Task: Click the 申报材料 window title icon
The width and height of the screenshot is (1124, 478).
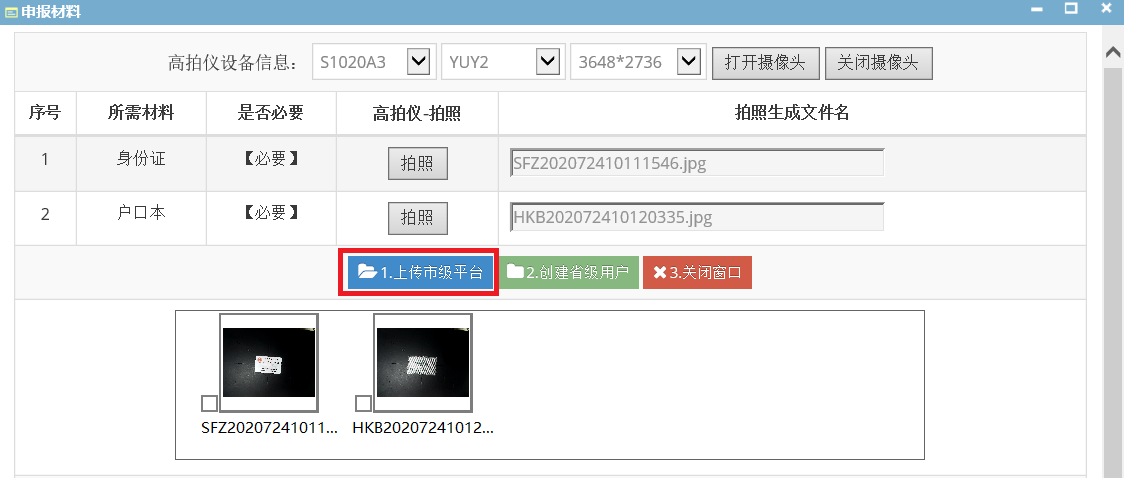Action: [x=11, y=12]
